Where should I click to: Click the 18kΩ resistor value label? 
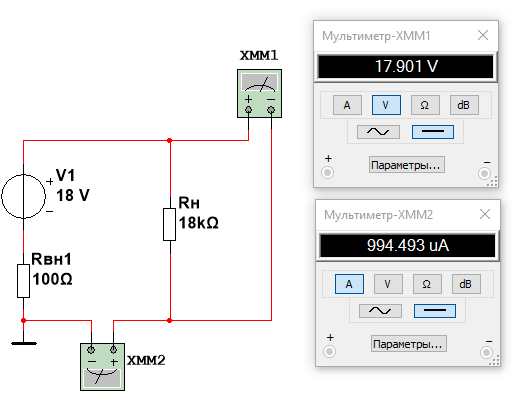(199, 223)
